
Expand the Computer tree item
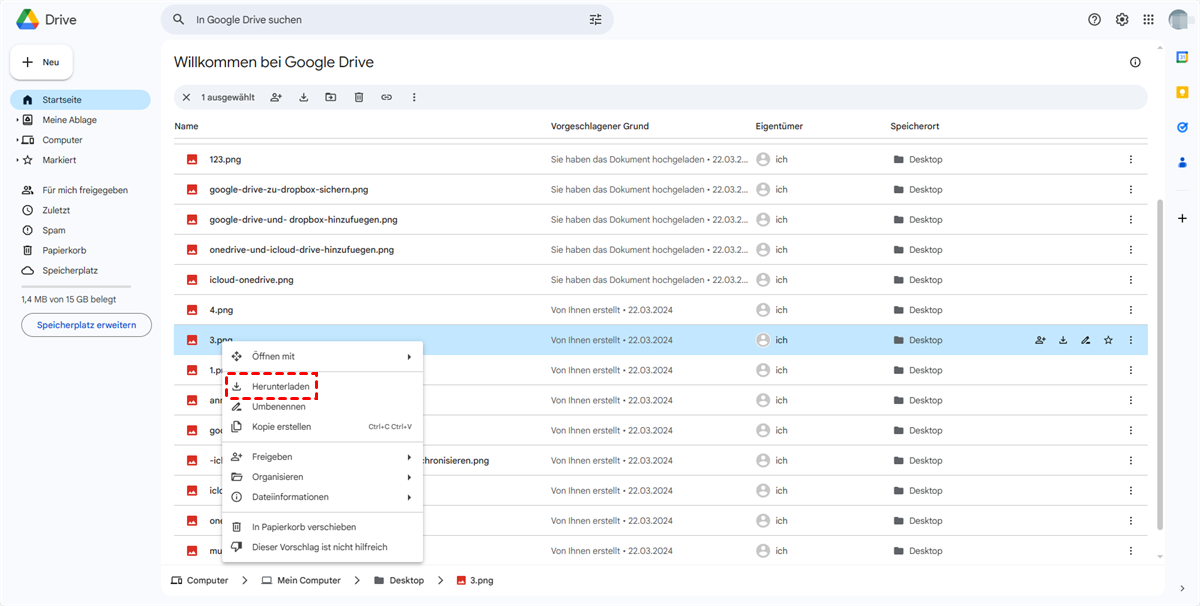pos(17,140)
